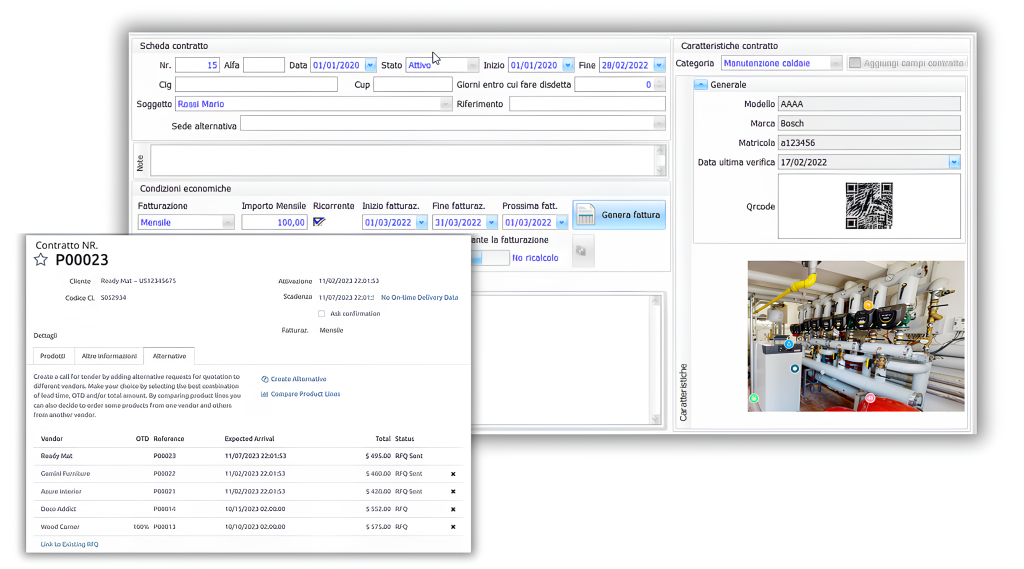The height and width of the screenshot is (569, 1024).
Task: Open the Stato dropdown
Action: tap(472, 65)
